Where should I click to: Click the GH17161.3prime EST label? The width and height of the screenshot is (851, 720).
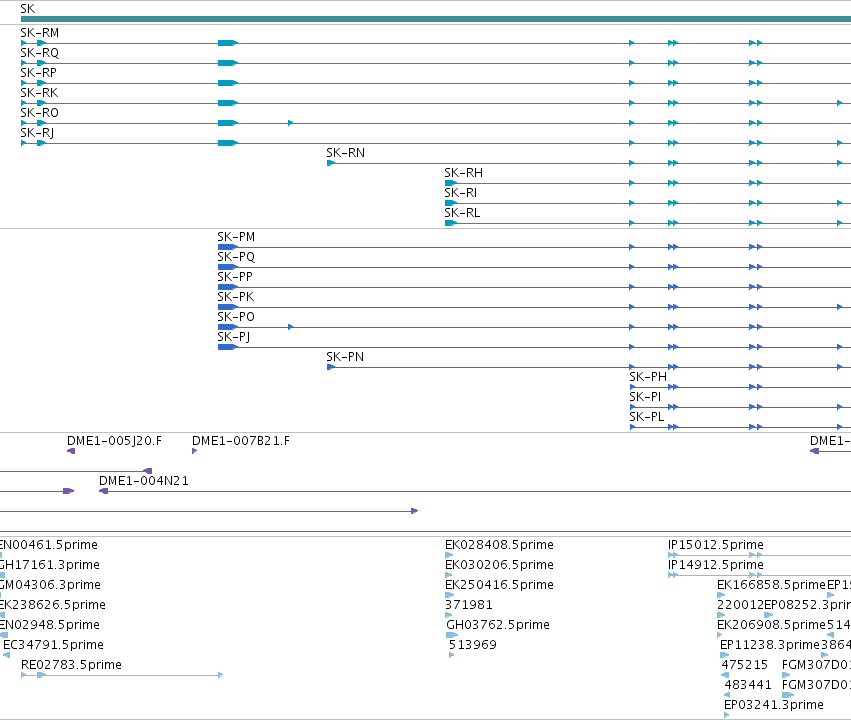pyautogui.click(x=50, y=565)
